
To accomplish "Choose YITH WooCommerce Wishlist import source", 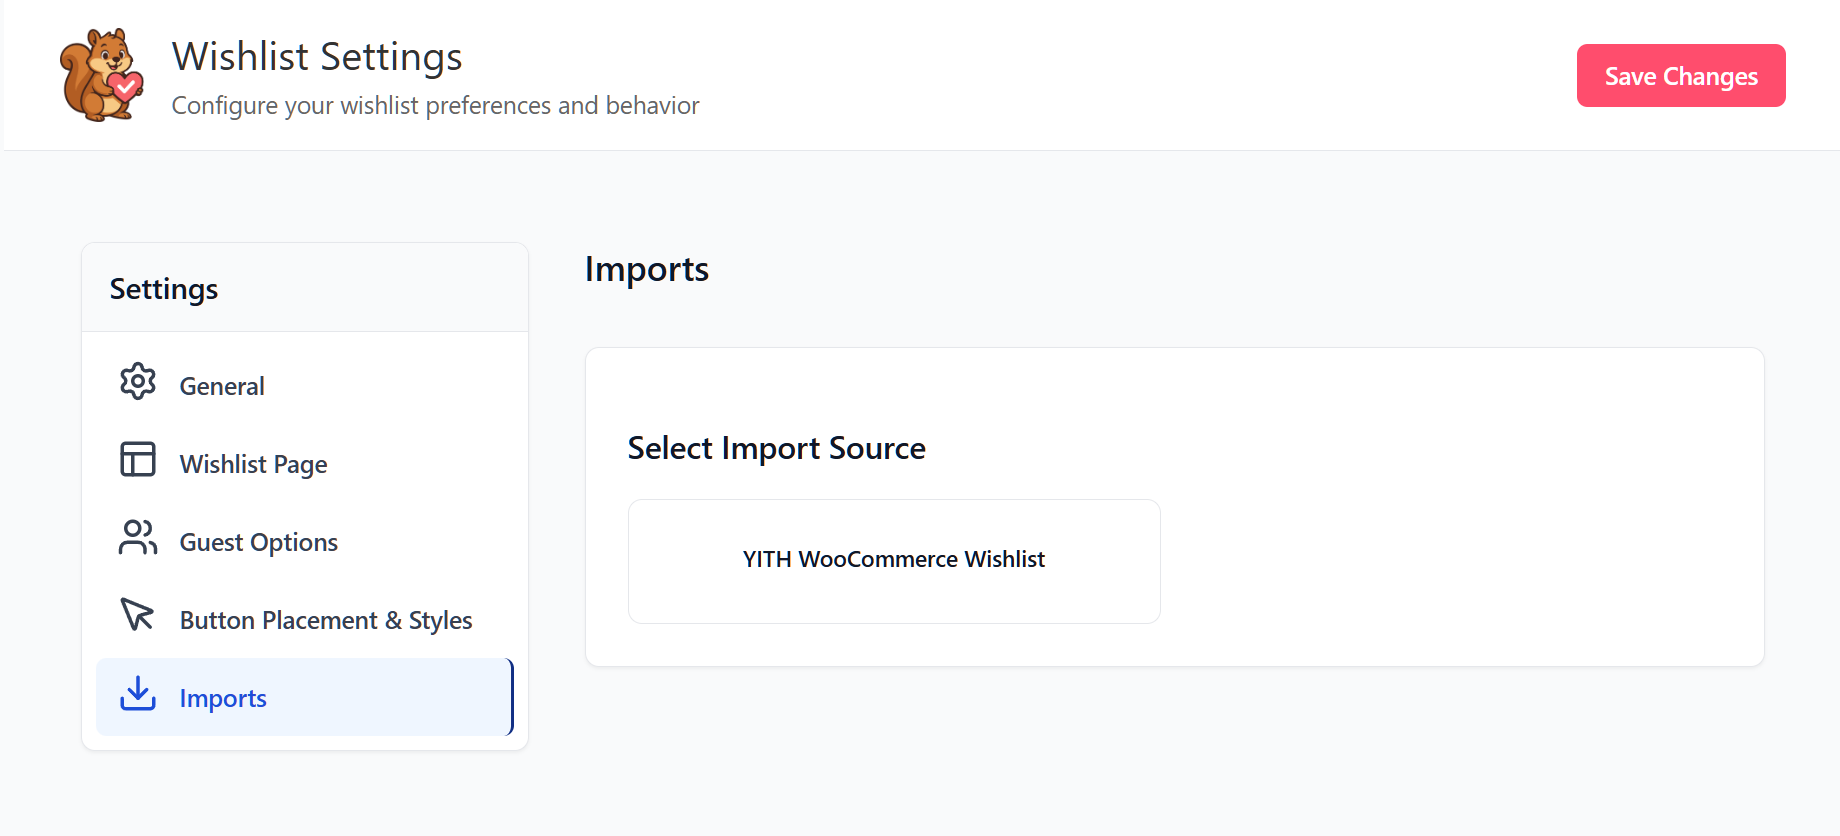I will pyautogui.click(x=893, y=560).
